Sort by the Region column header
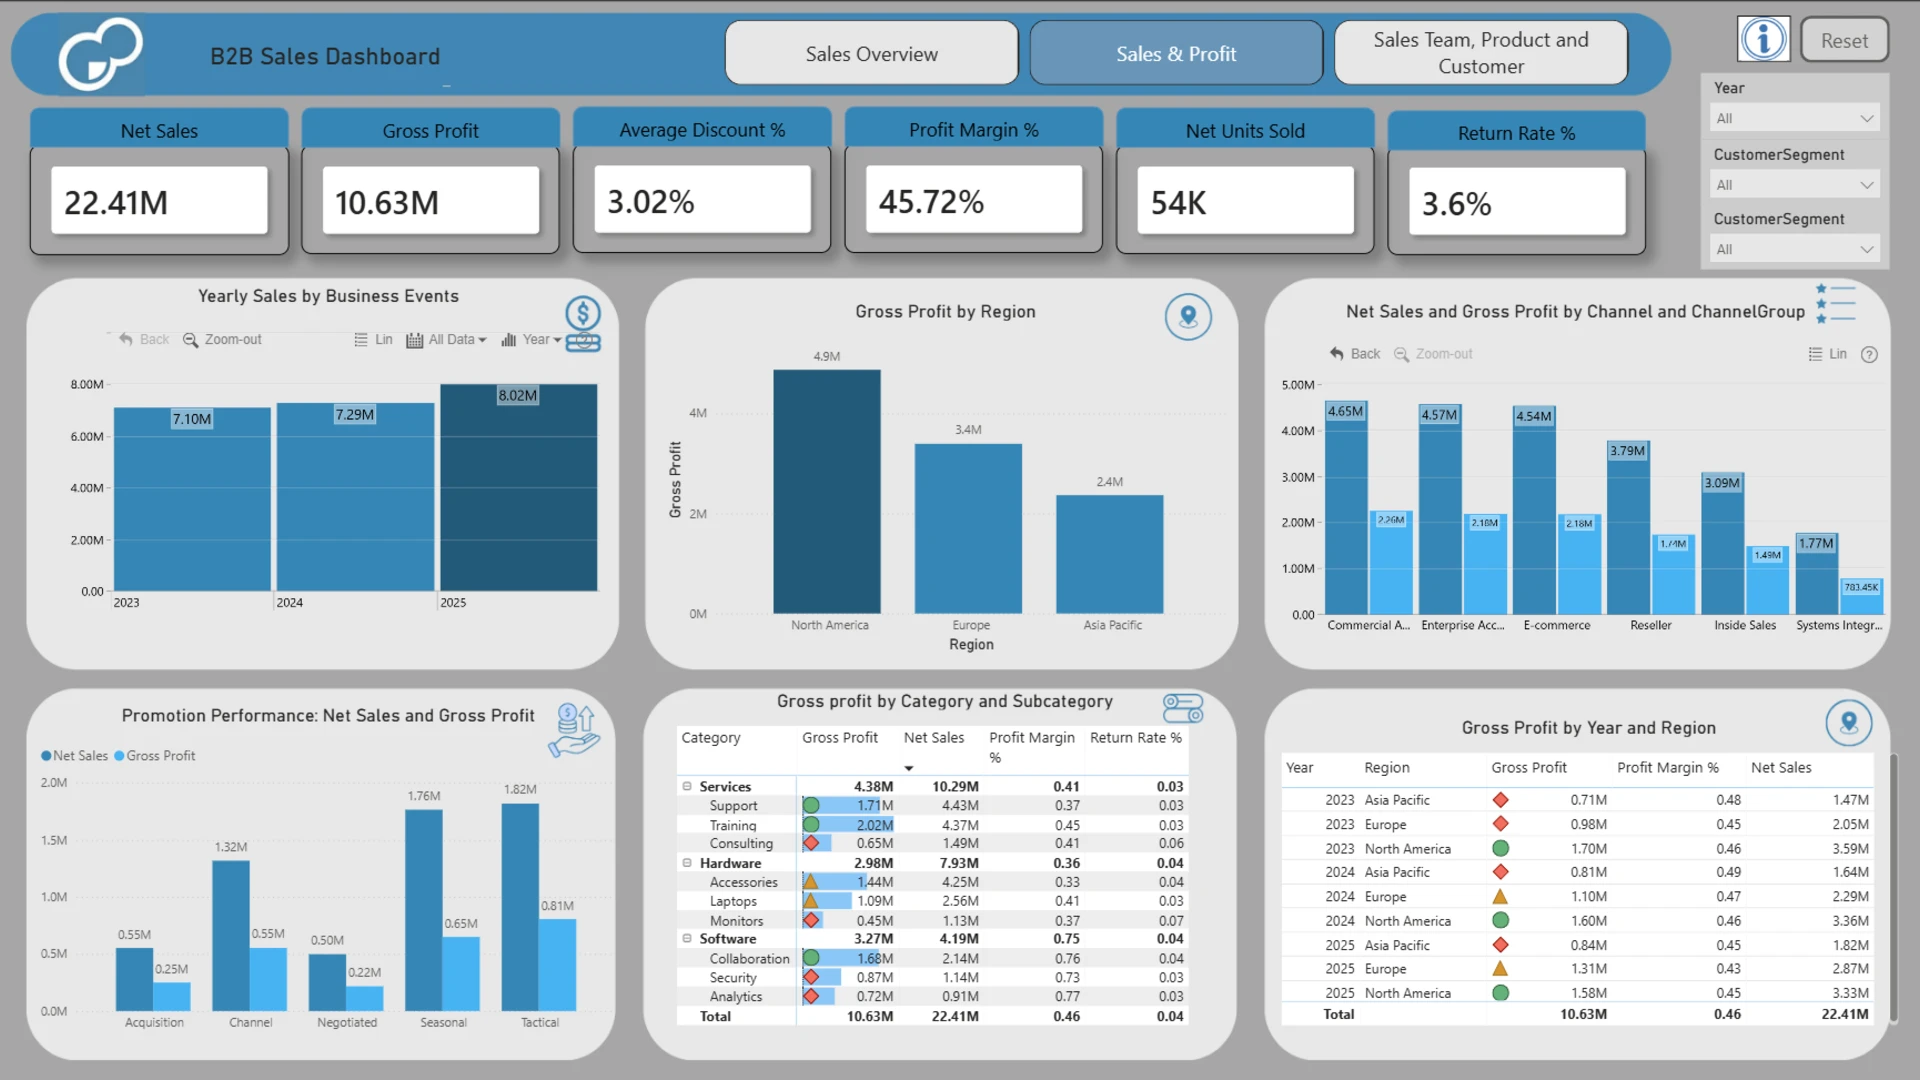The width and height of the screenshot is (1920, 1080). click(1387, 768)
